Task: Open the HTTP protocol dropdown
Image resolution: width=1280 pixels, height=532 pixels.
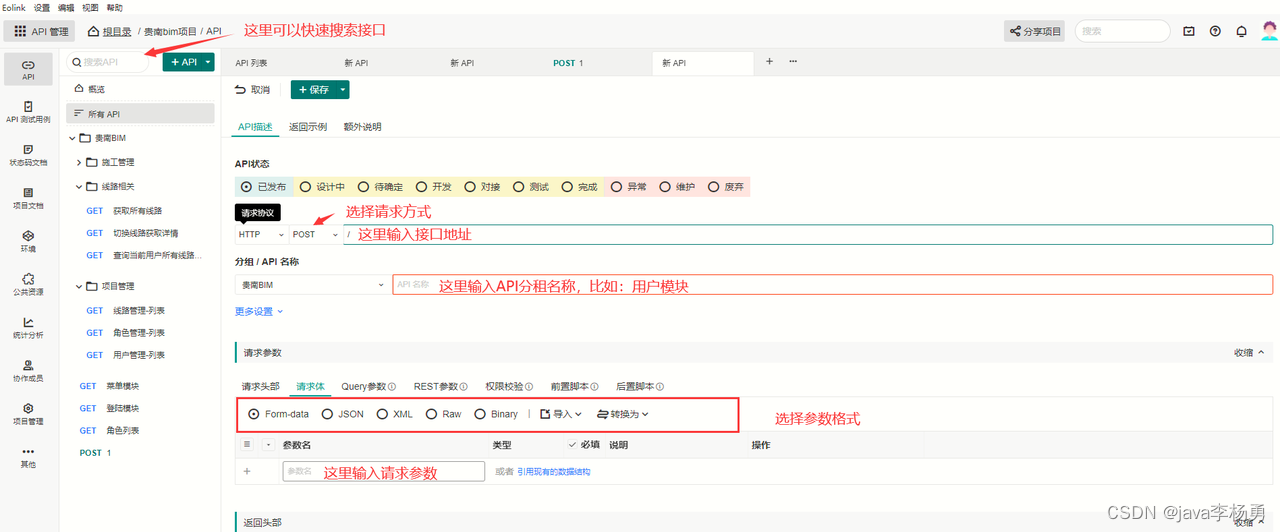Action: coord(261,234)
